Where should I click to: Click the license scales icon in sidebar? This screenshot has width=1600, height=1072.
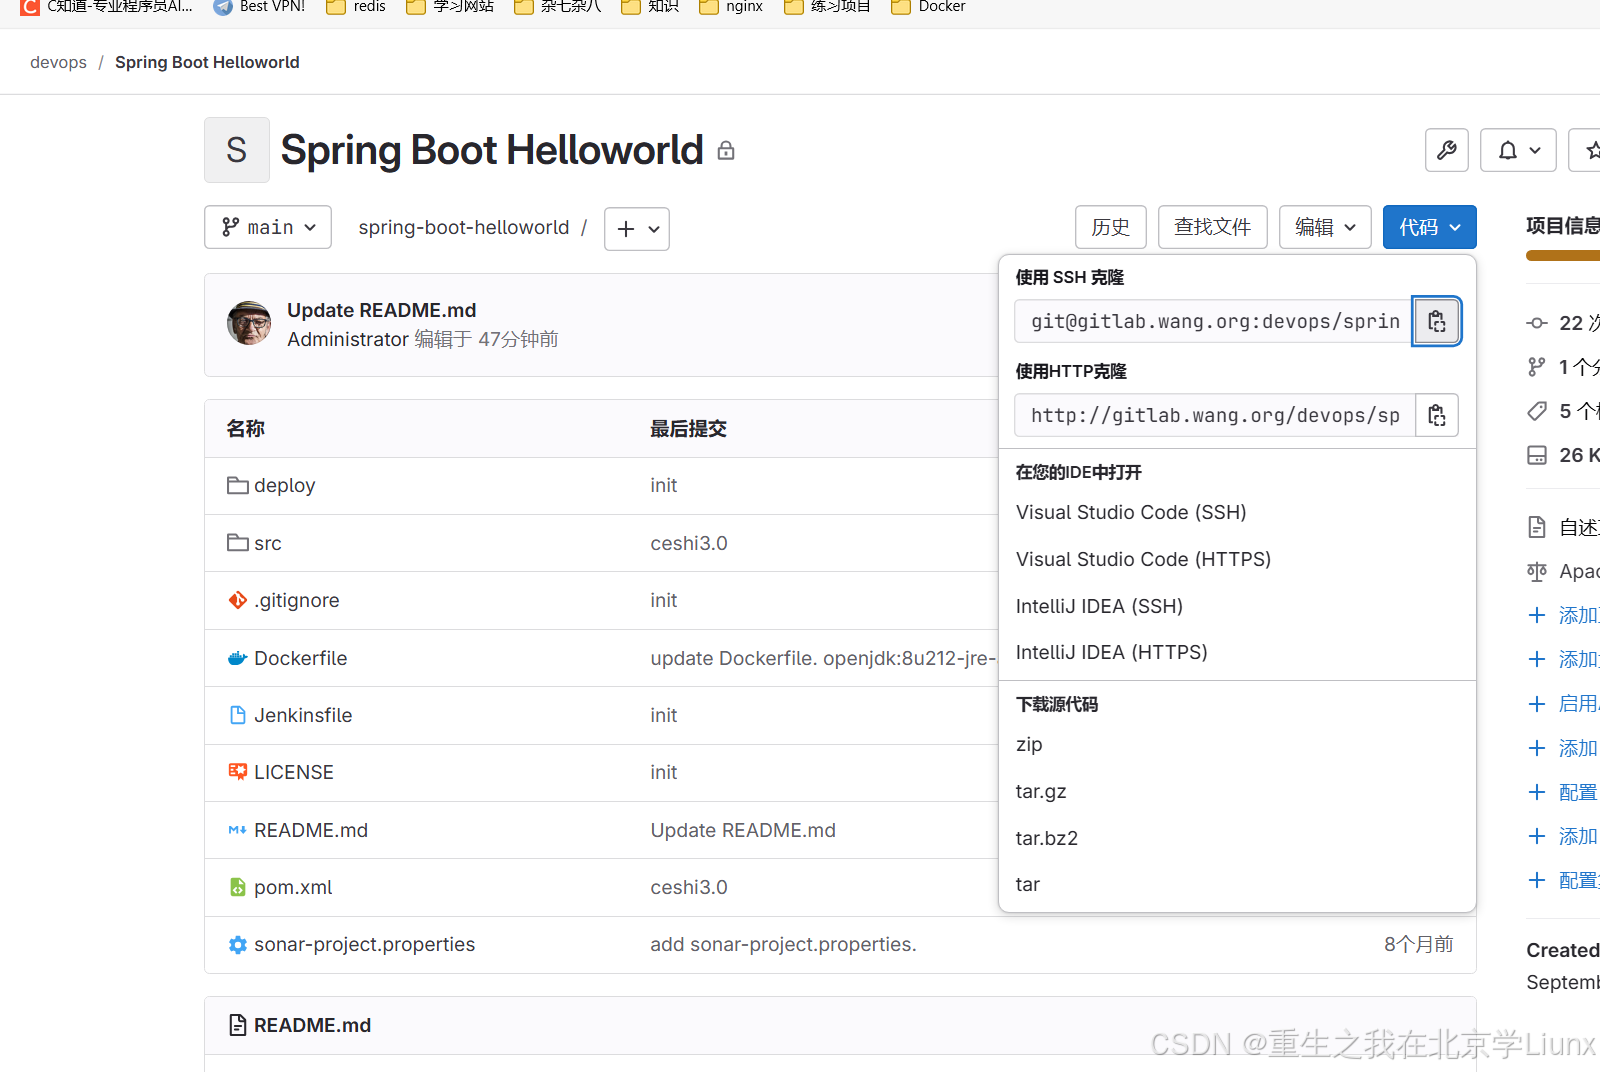click(x=1537, y=571)
